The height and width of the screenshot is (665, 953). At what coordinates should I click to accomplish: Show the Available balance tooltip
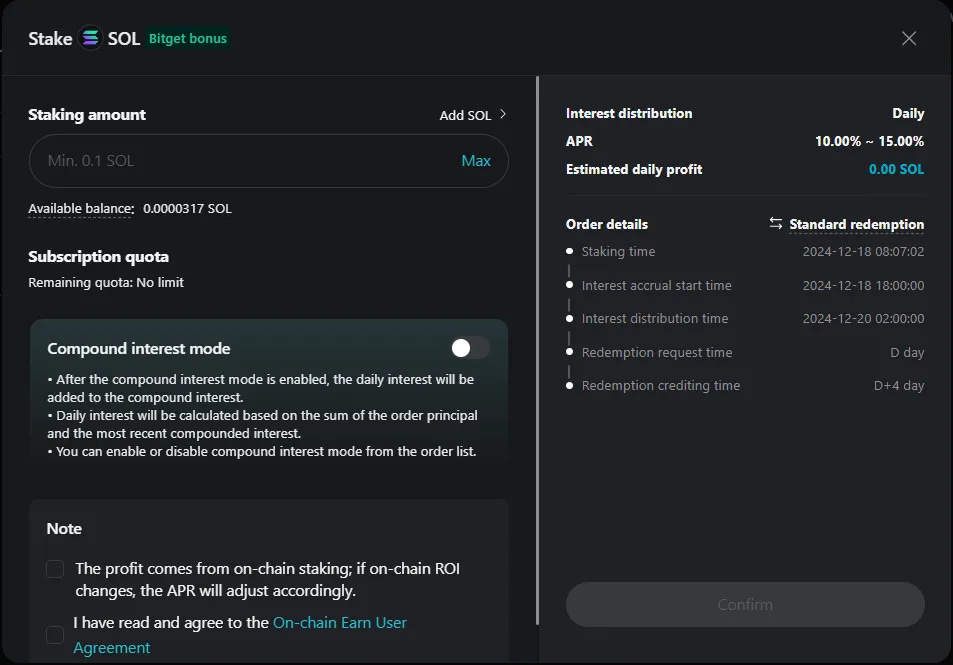tap(78, 209)
